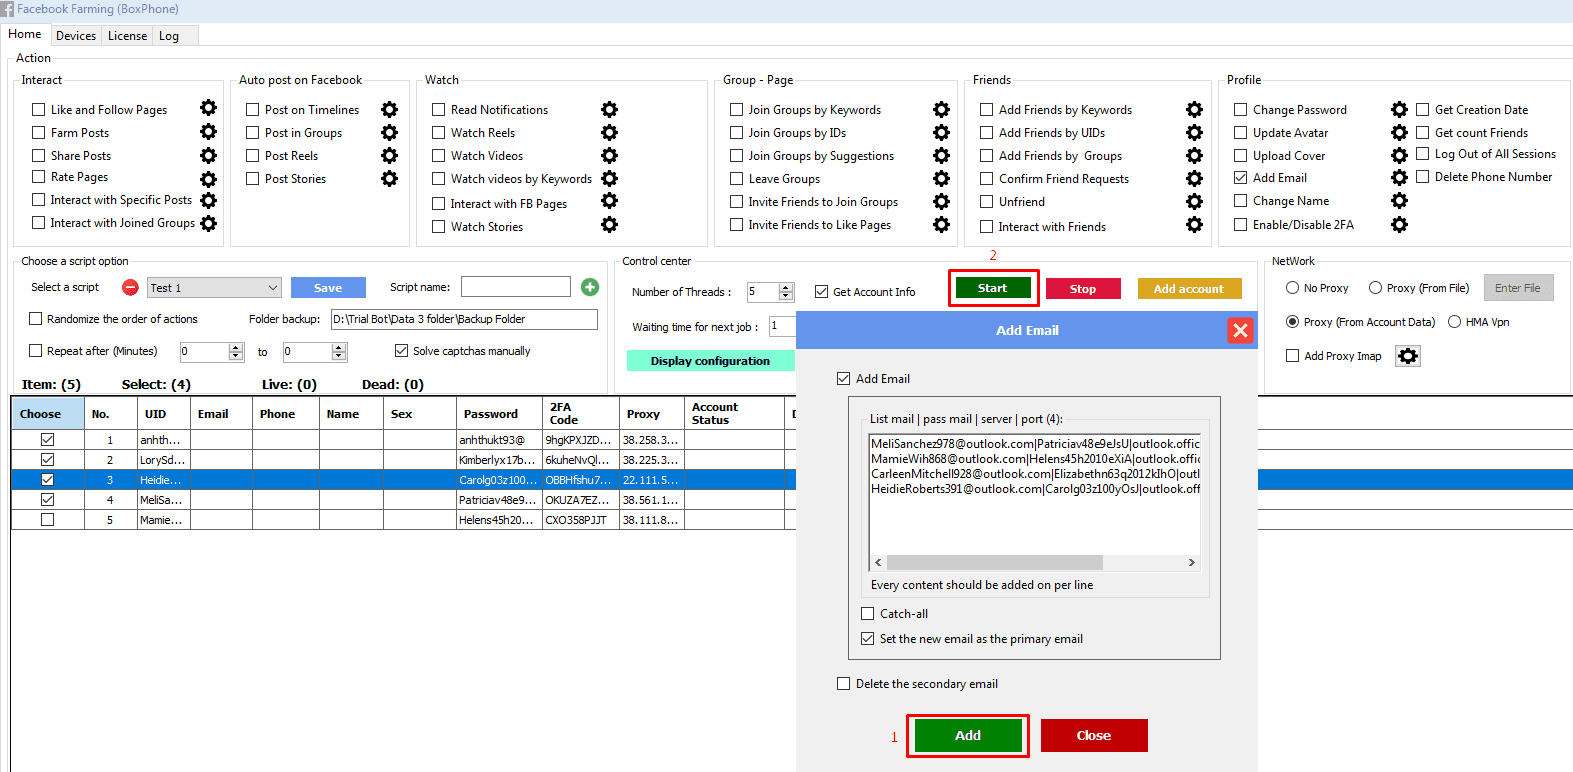This screenshot has width=1573, height=772.
Task: Open settings gear for Enable/Disable 2FA
Action: pyautogui.click(x=1399, y=224)
